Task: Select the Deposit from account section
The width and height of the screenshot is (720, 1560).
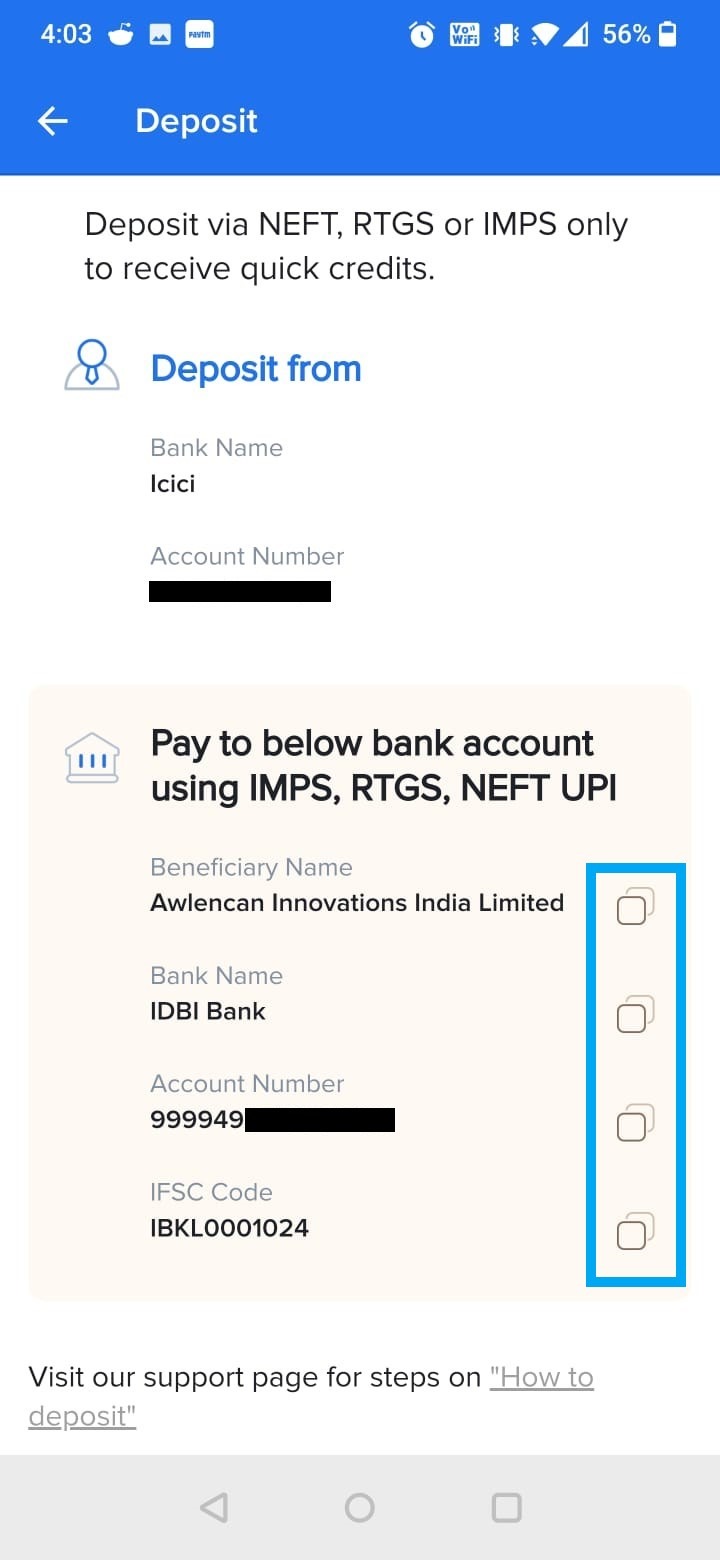Action: click(x=255, y=367)
